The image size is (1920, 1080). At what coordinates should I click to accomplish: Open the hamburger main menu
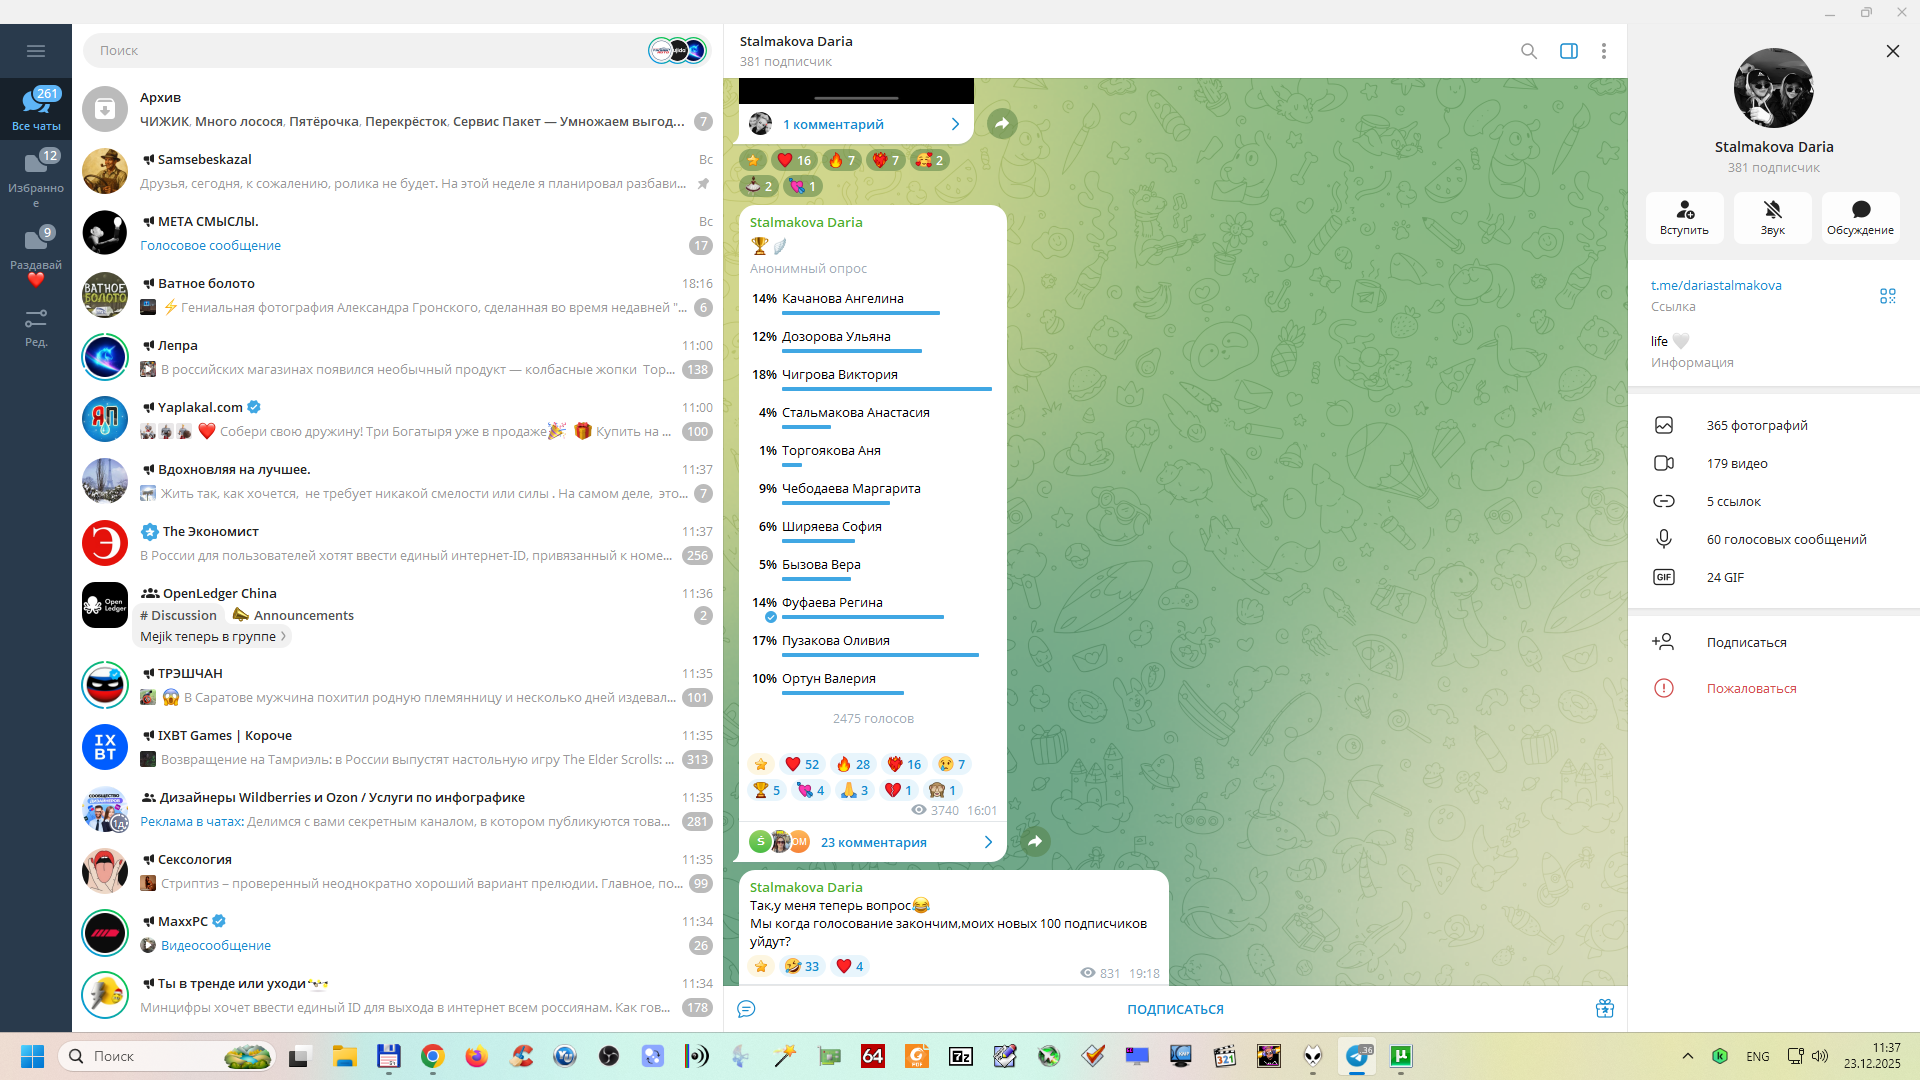(x=36, y=51)
